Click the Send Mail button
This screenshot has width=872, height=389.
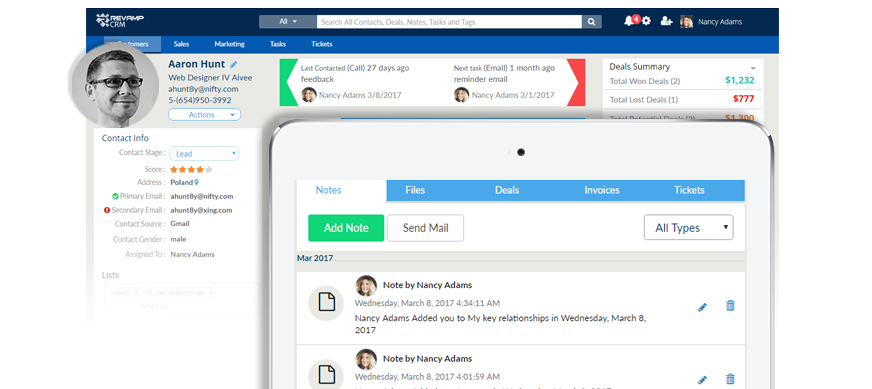(425, 228)
